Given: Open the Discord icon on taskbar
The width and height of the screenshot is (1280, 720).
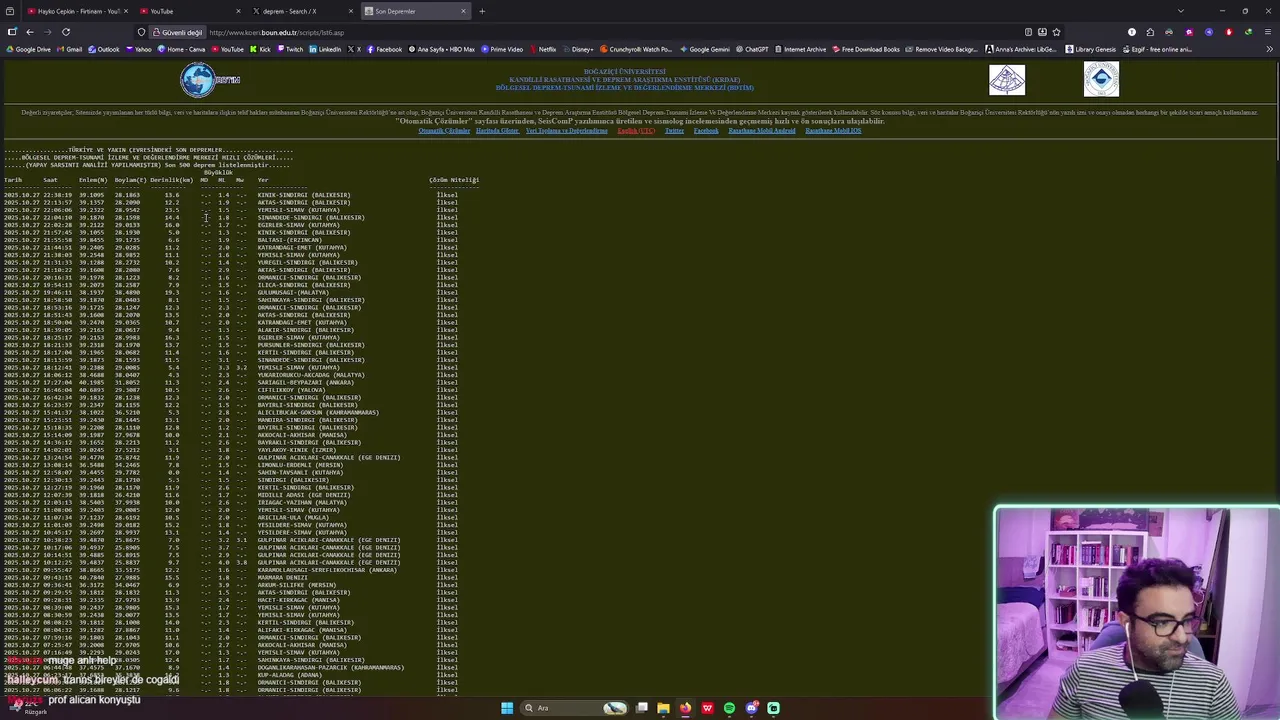Looking at the screenshot, I should [x=752, y=708].
